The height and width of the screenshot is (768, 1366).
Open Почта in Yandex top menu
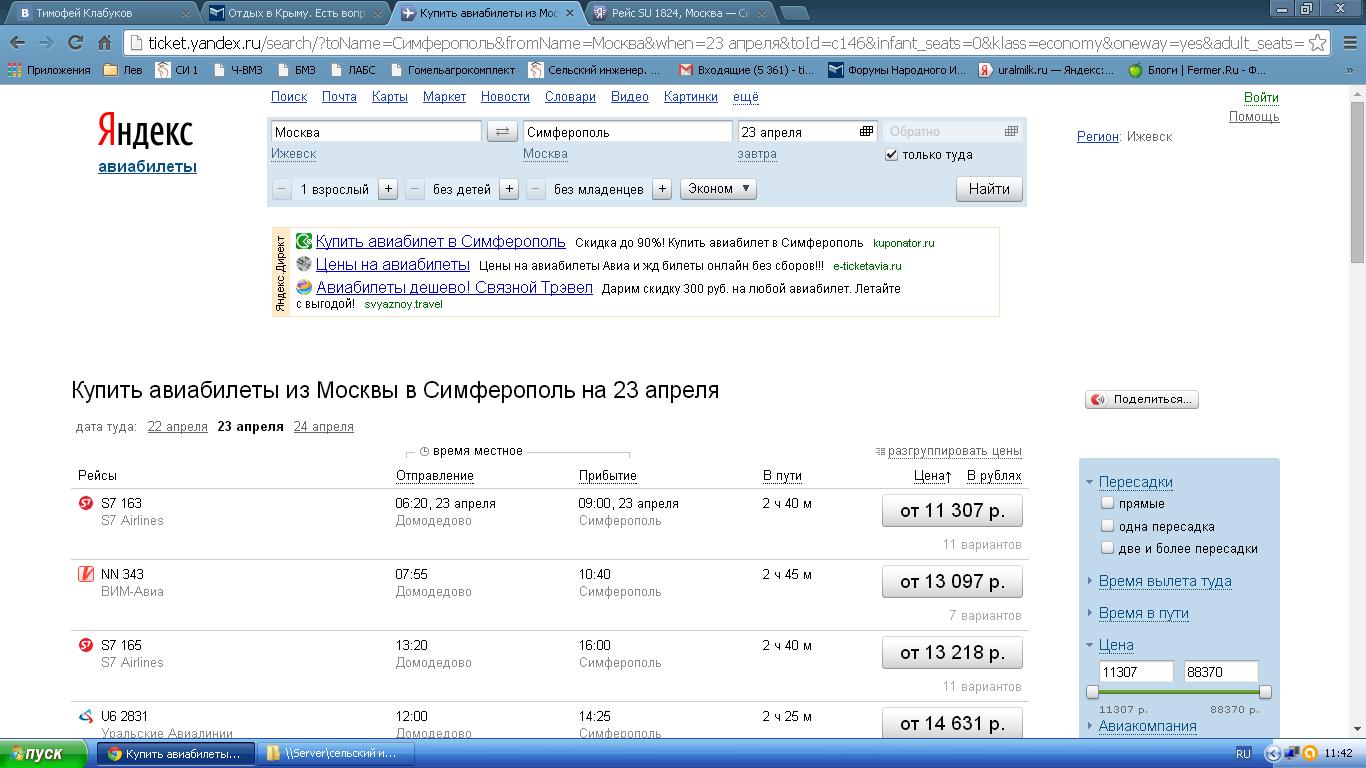339,97
